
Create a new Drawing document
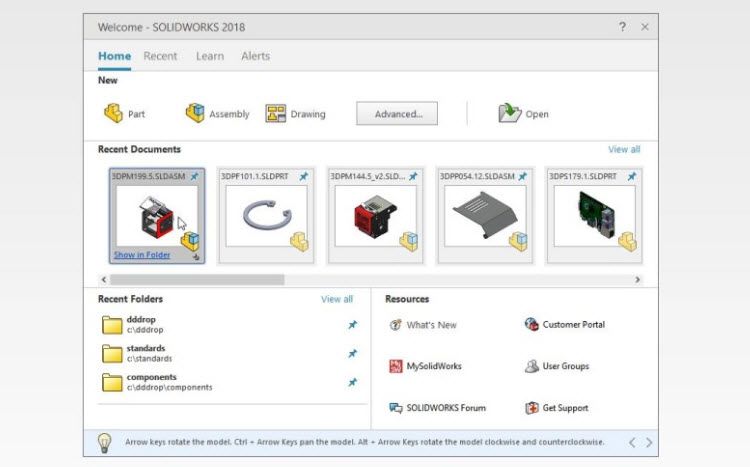tap(295, 113)
